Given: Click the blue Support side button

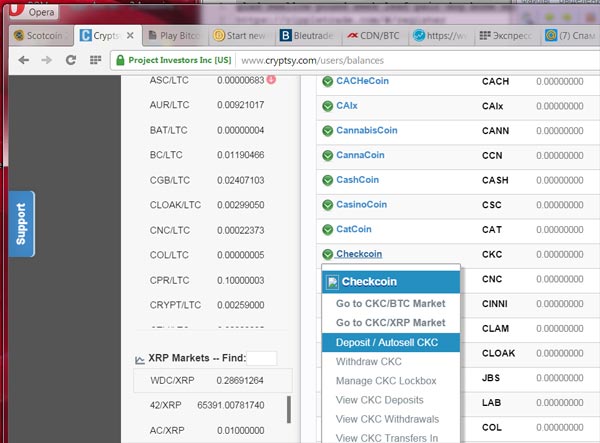Looking at the screenshot, I should pyautogui.click(x=21, y=224).
